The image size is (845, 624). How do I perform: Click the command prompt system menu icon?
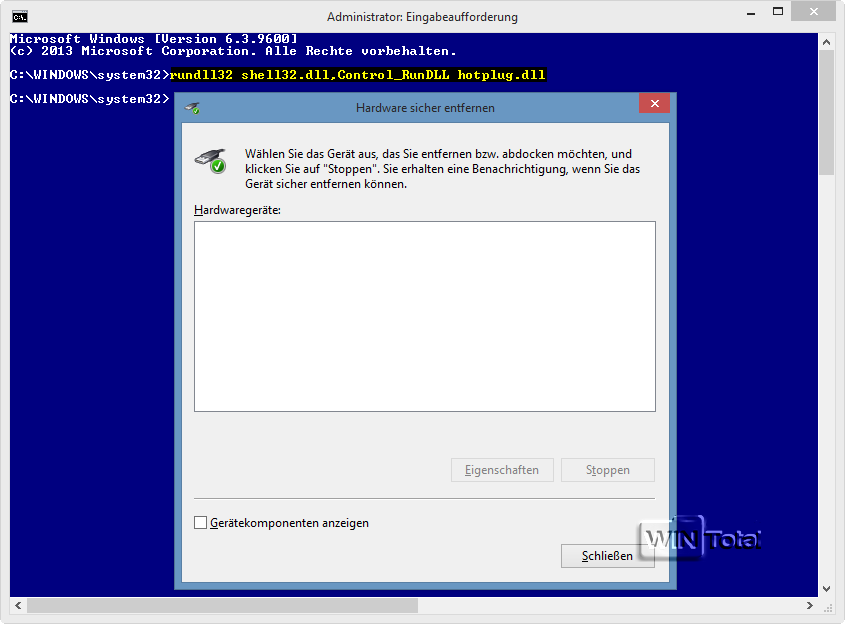point(20,17)
